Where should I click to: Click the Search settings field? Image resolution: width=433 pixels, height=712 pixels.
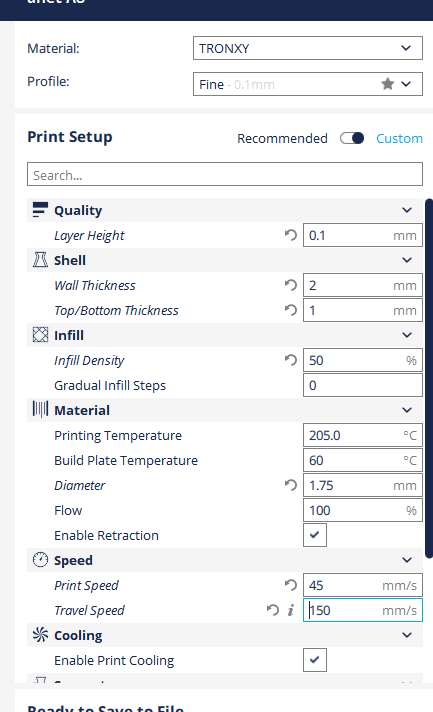point(225,174)
